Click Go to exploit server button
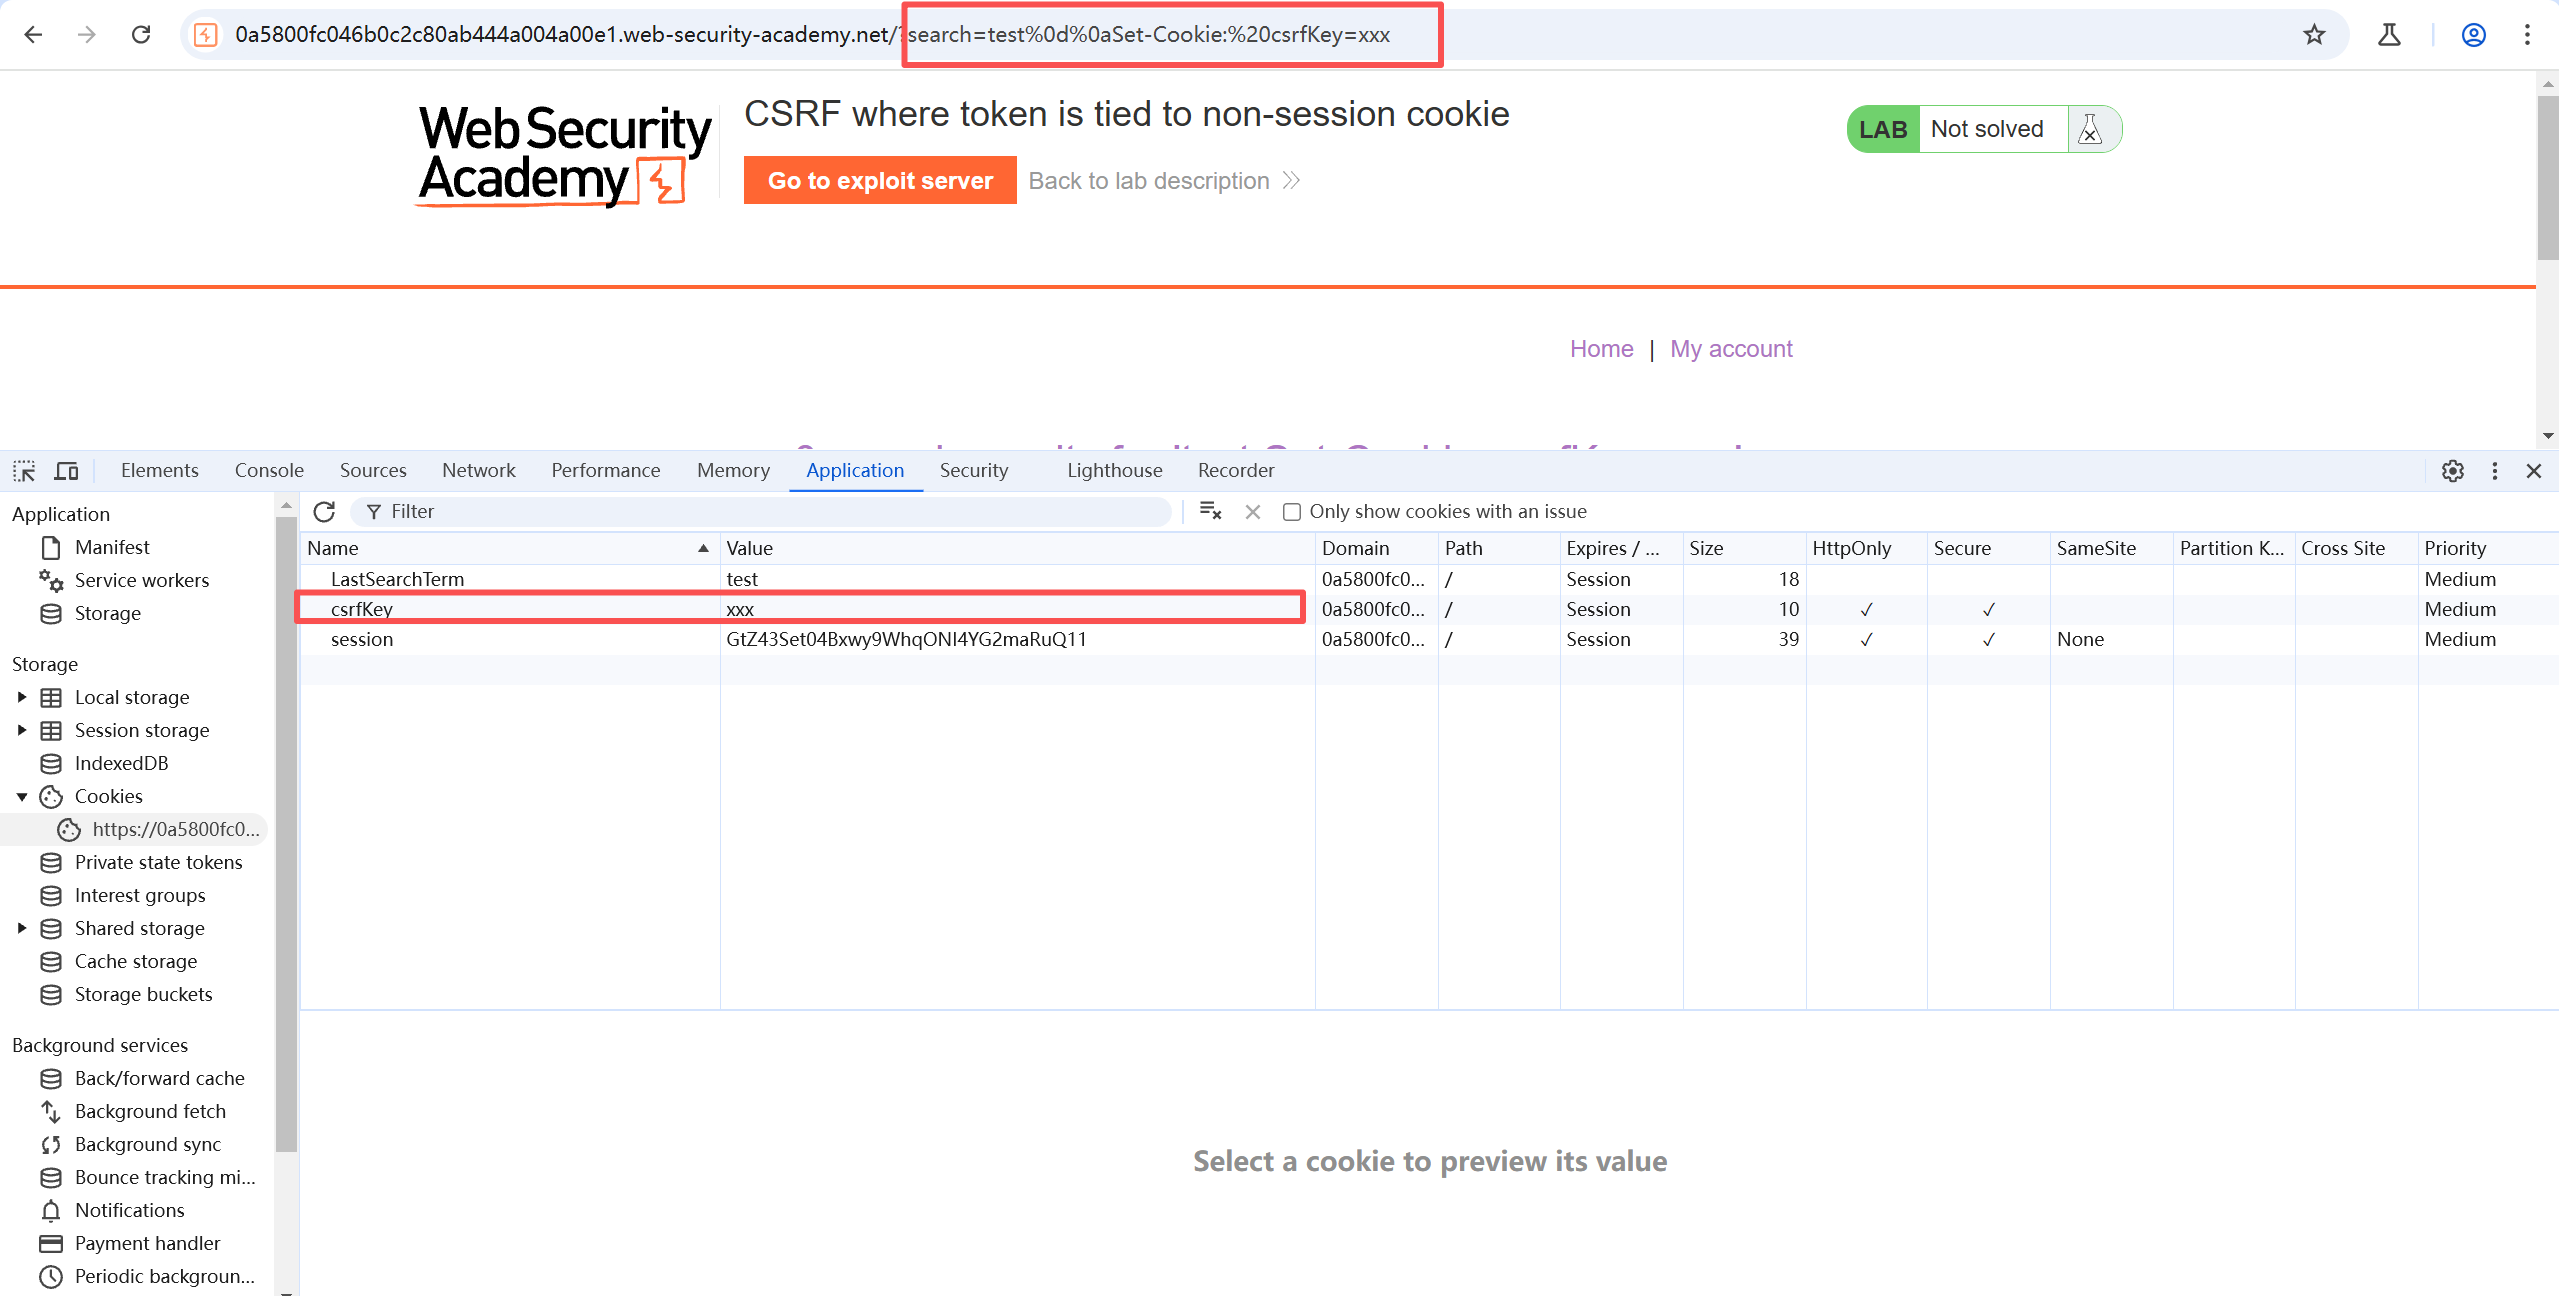 (x=879, y=181)
